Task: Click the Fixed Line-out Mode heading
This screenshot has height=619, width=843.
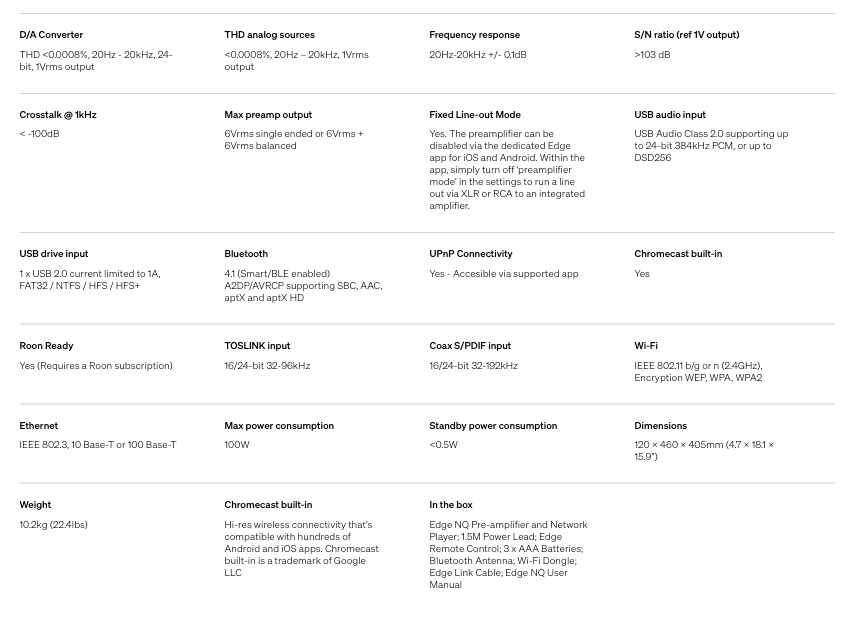Action: pyautogui.click(x=475, y=115)
